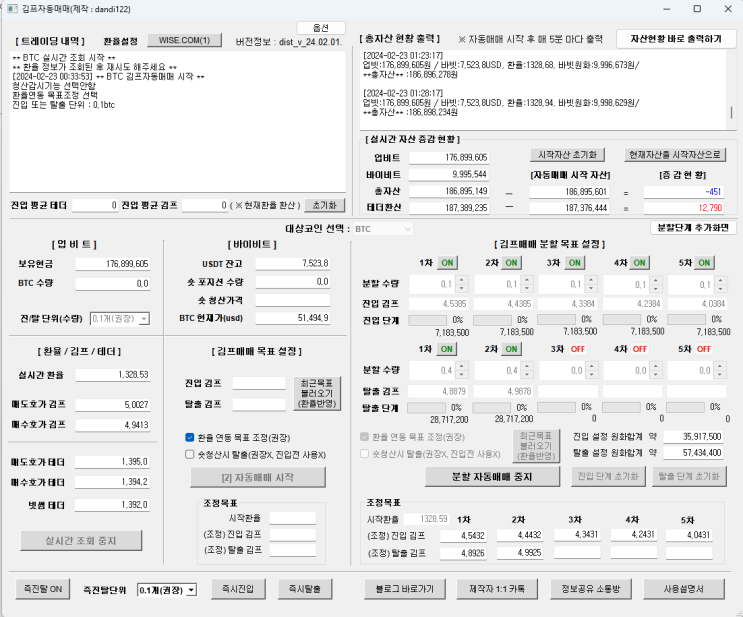Viewport: 743px width, 617px height.
Task: Click USDT 잔고 field showing 7,523.8
Action: [x=293, y=263]
